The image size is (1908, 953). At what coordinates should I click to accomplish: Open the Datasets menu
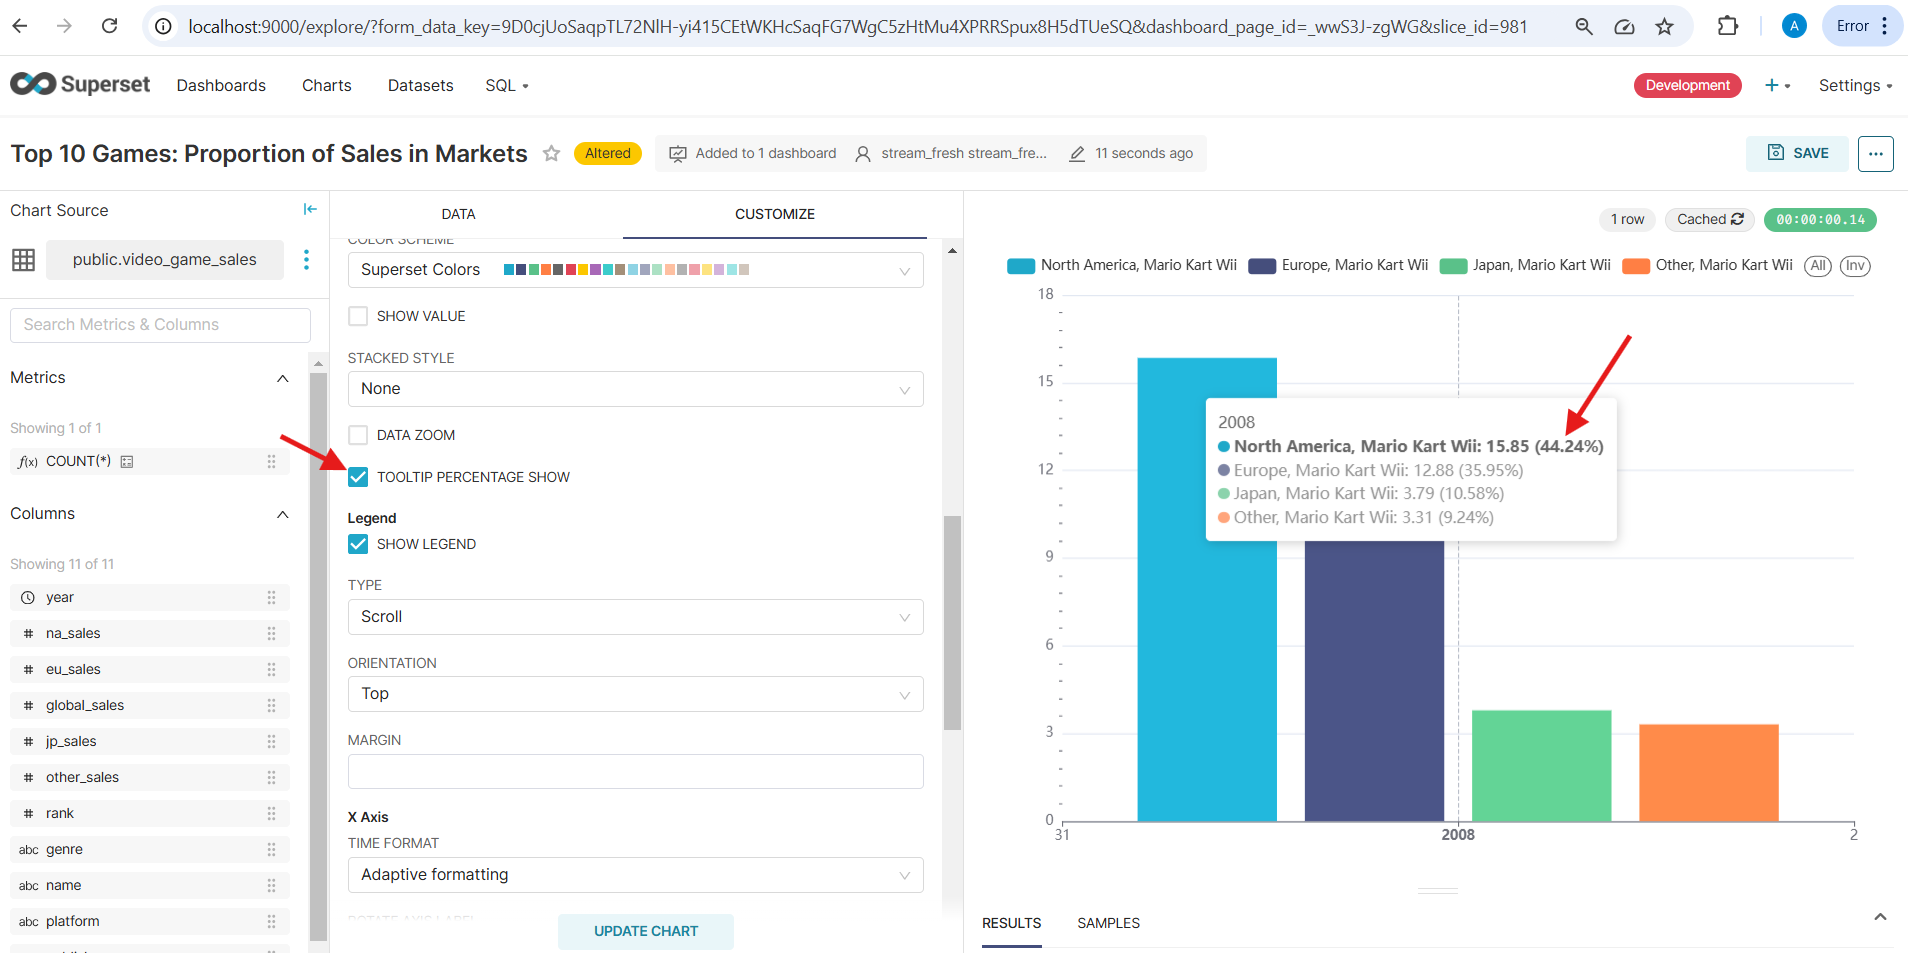[x=421, y=86]
